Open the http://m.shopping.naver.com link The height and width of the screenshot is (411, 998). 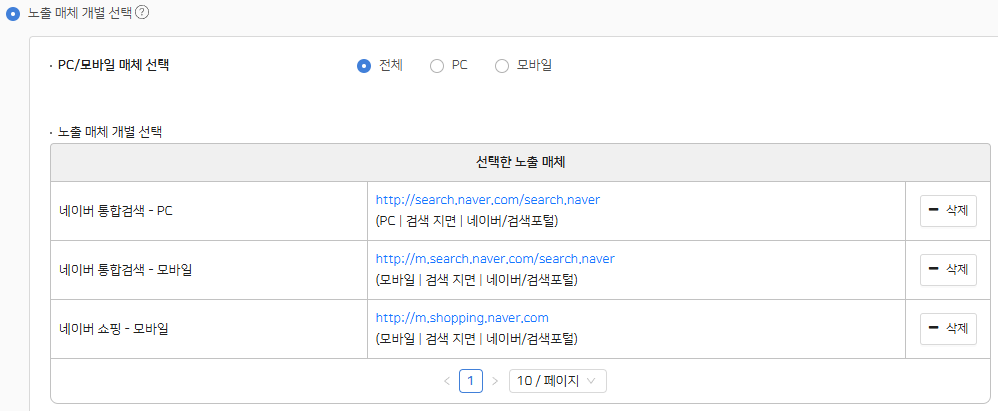462,318
